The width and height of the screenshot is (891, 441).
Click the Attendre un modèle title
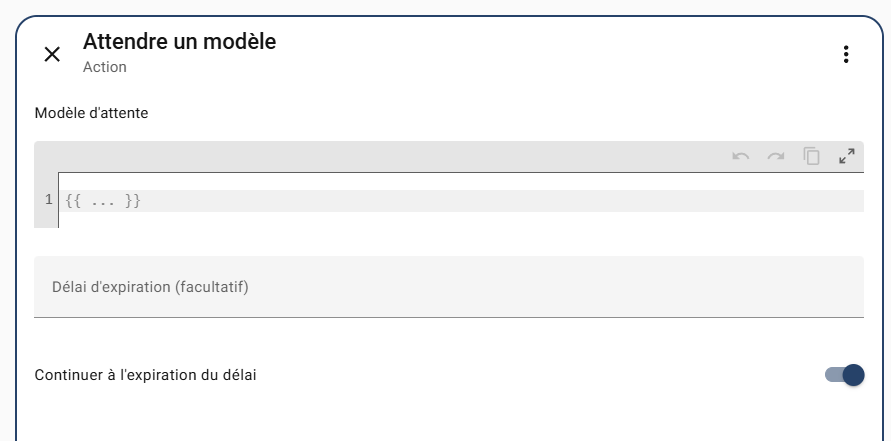point(179,42)
